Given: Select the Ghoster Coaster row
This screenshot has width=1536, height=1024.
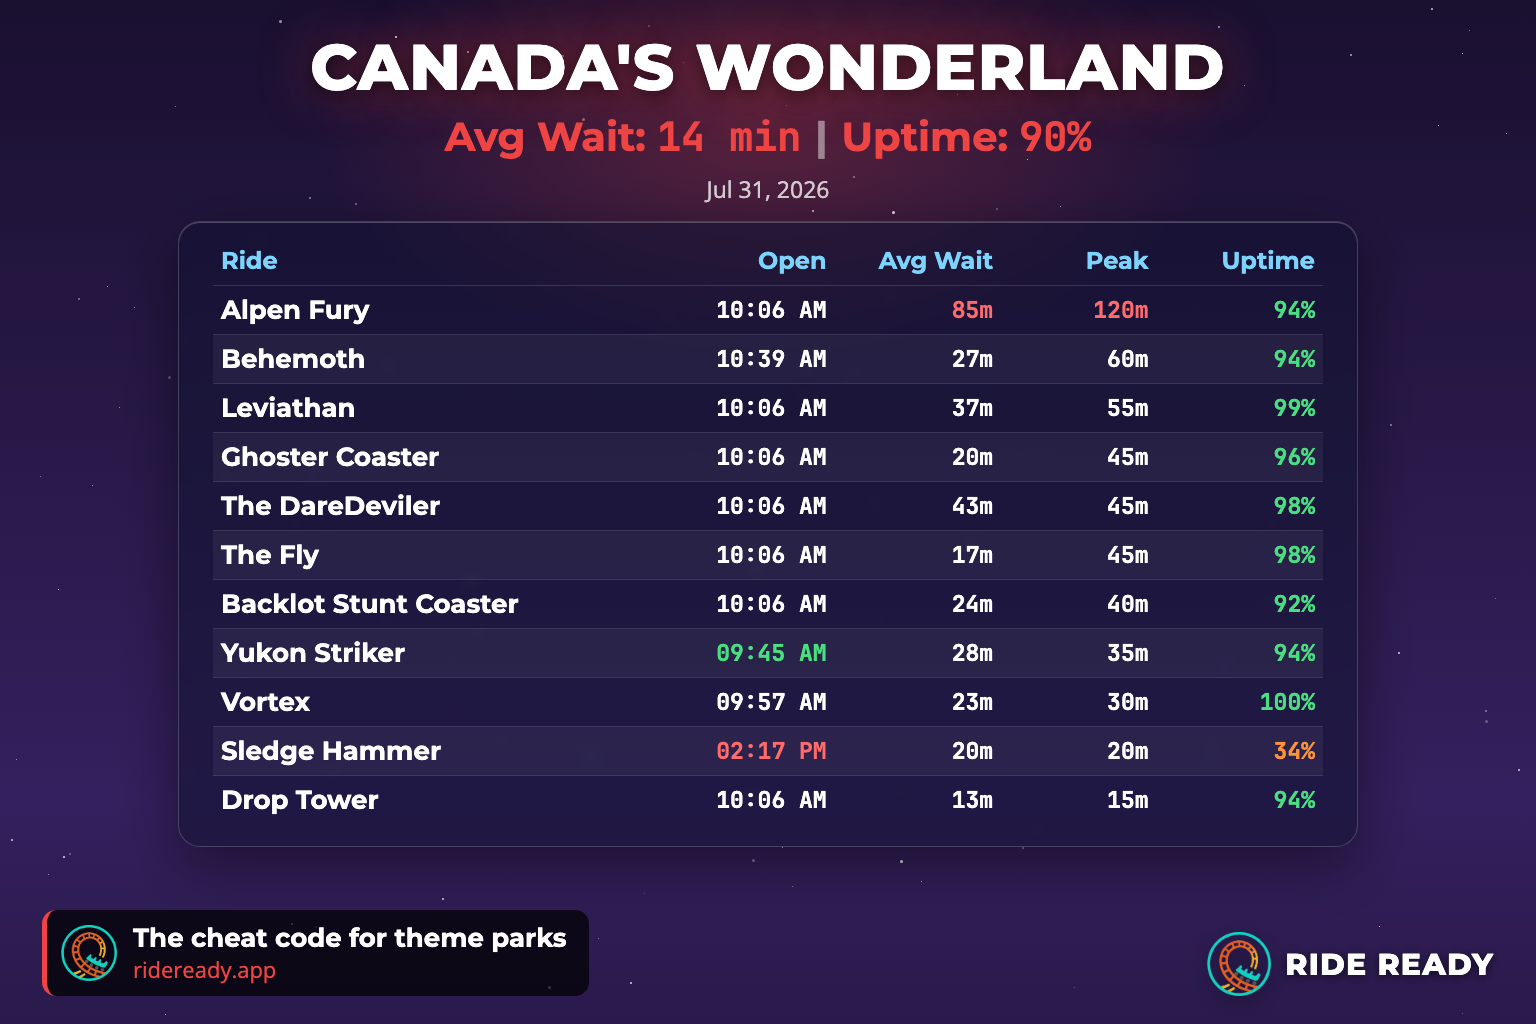Looking at the screenshot, I should pos(768,457).
